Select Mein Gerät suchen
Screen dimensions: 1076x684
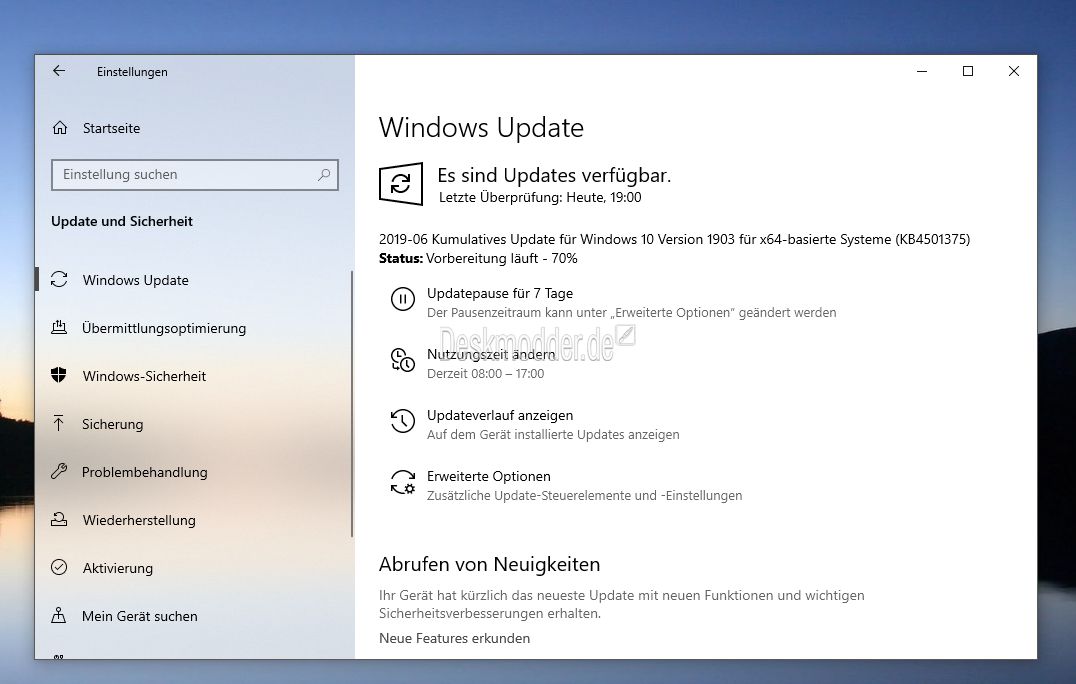click(140, 616)
